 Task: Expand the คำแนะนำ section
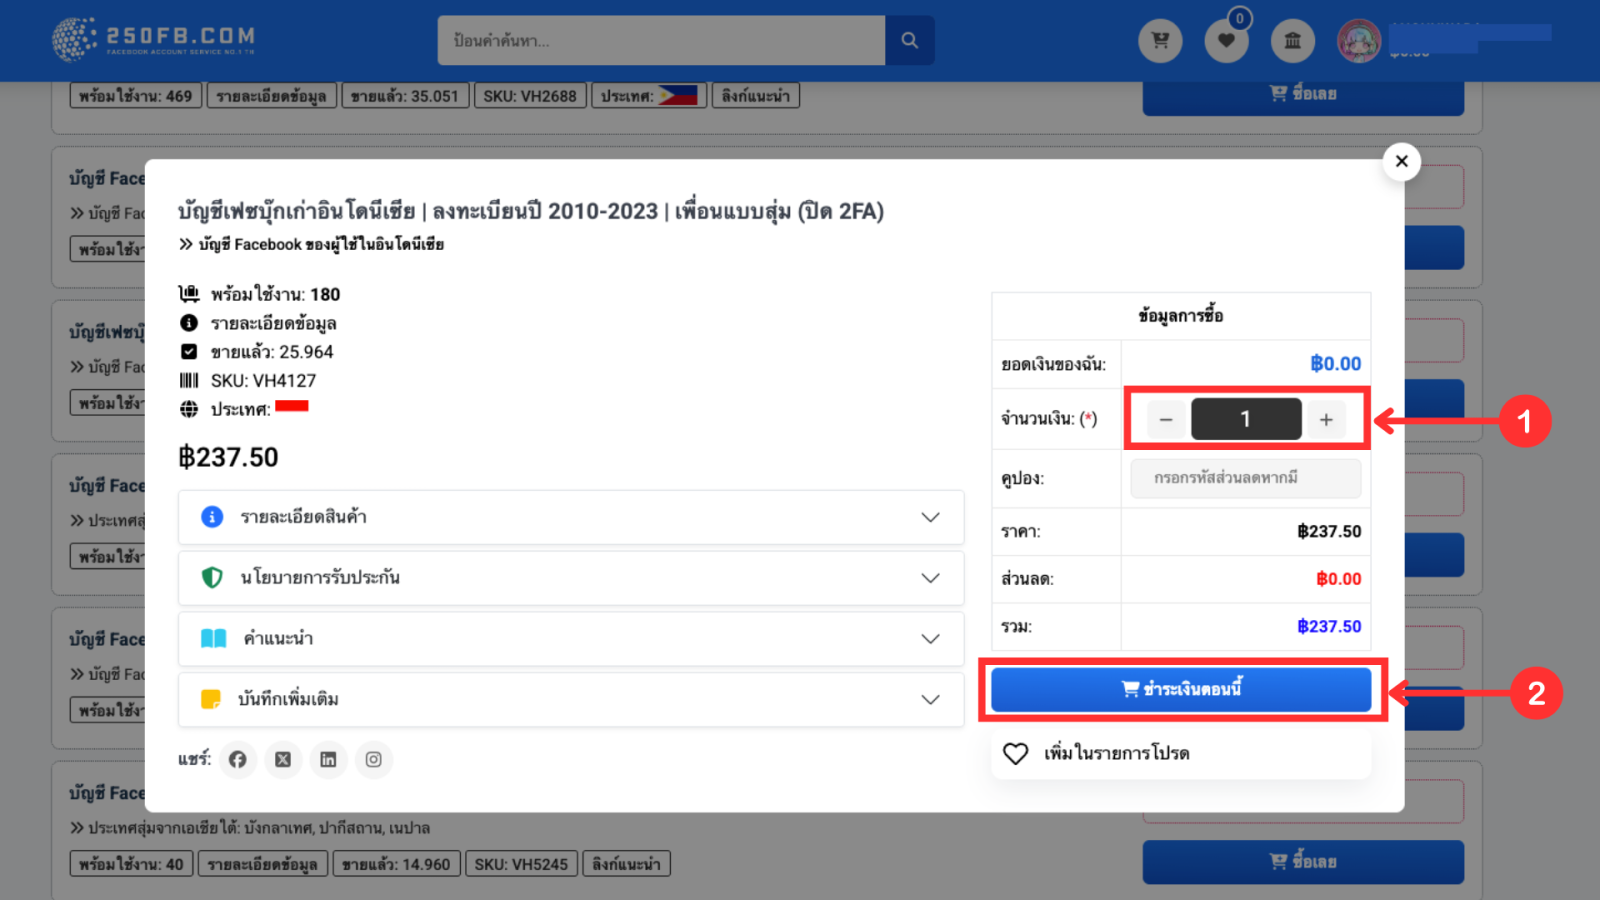(x=570, y=639)
